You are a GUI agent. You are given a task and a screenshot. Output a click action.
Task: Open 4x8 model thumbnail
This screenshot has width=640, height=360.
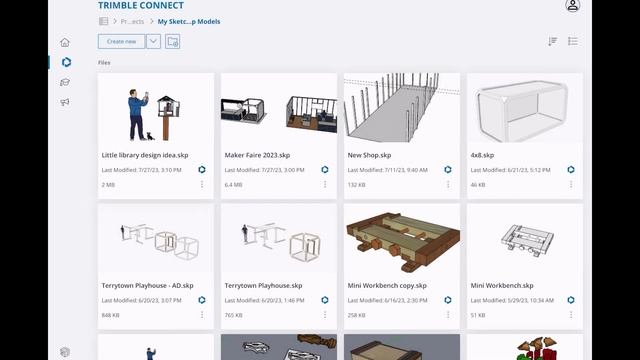pyautogui.click(x=525, y=108)
